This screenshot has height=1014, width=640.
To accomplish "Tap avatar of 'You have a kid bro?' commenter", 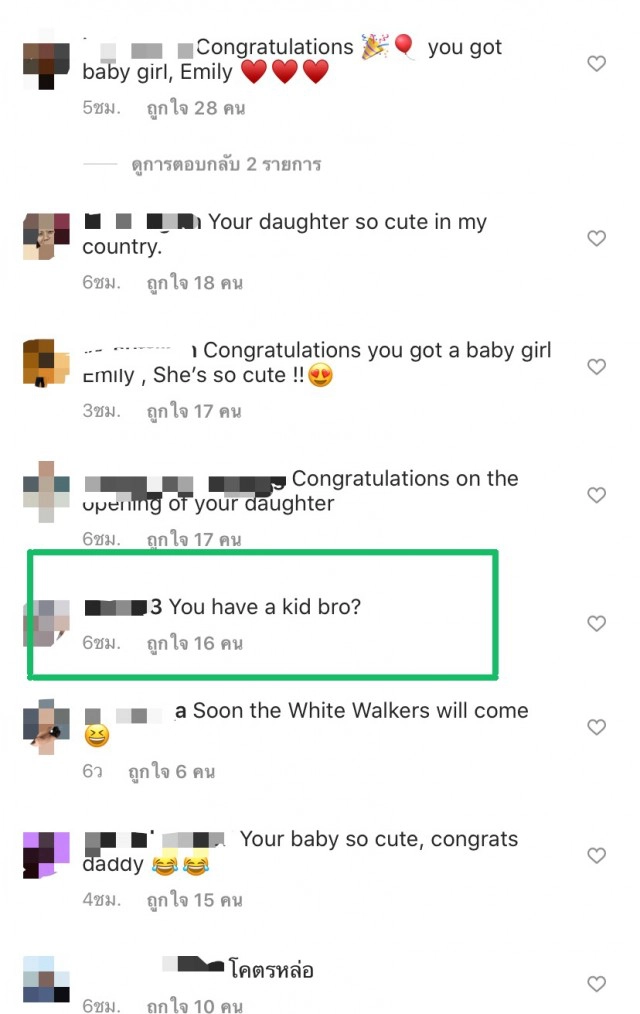I will point(46,623).
